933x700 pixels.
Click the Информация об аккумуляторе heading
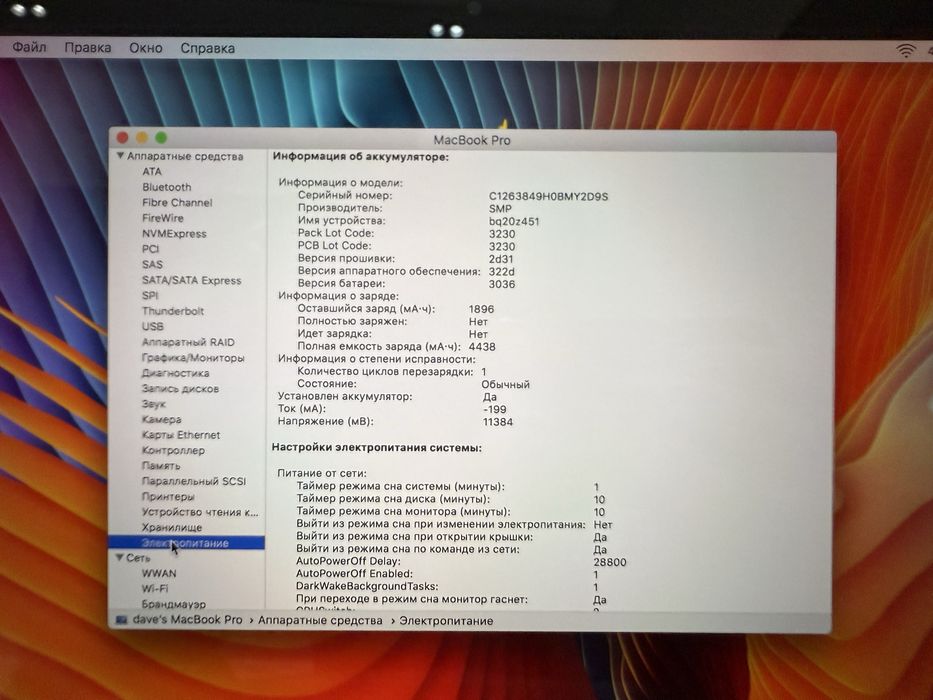click(361, 157)
